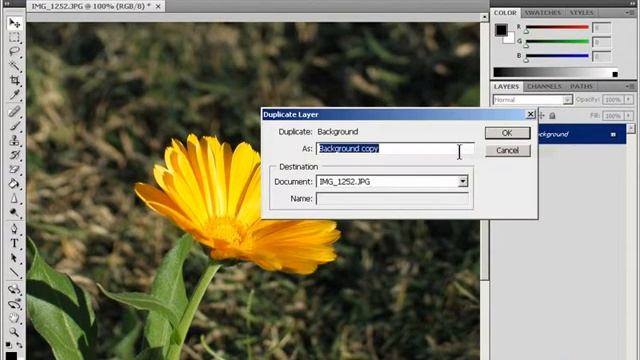Select the Crop tool
Screen dimensions: 640x360
(x=14, y=80)
